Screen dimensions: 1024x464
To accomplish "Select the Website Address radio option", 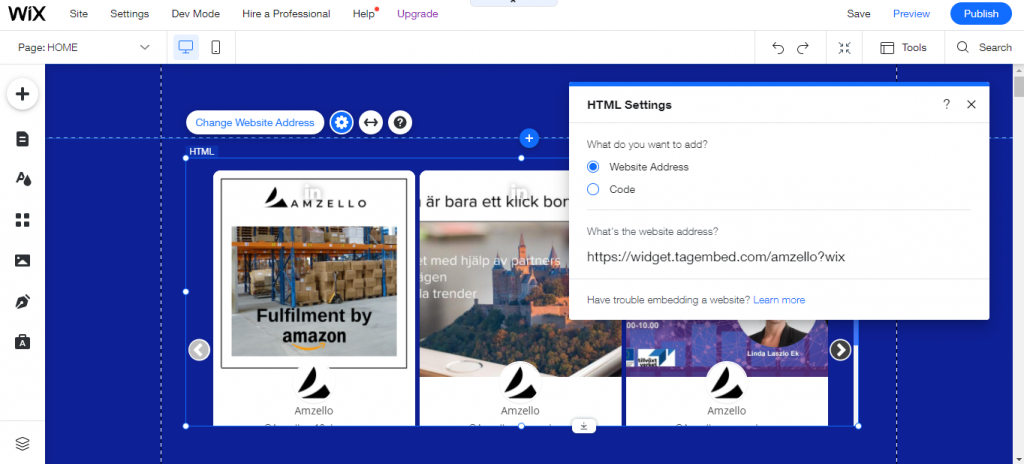I will (593, 167).
